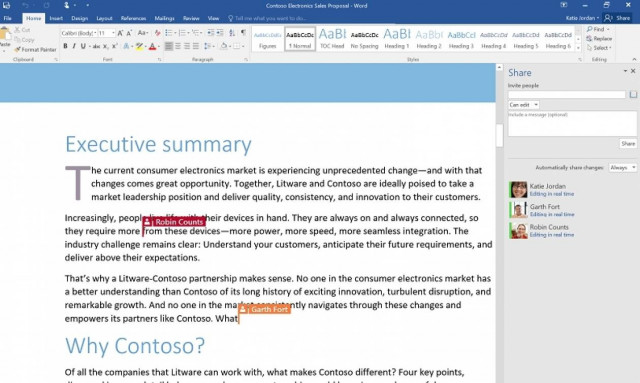
Task: Clear all formatting with the eraser A icon
Action: [x=157, y=33]
